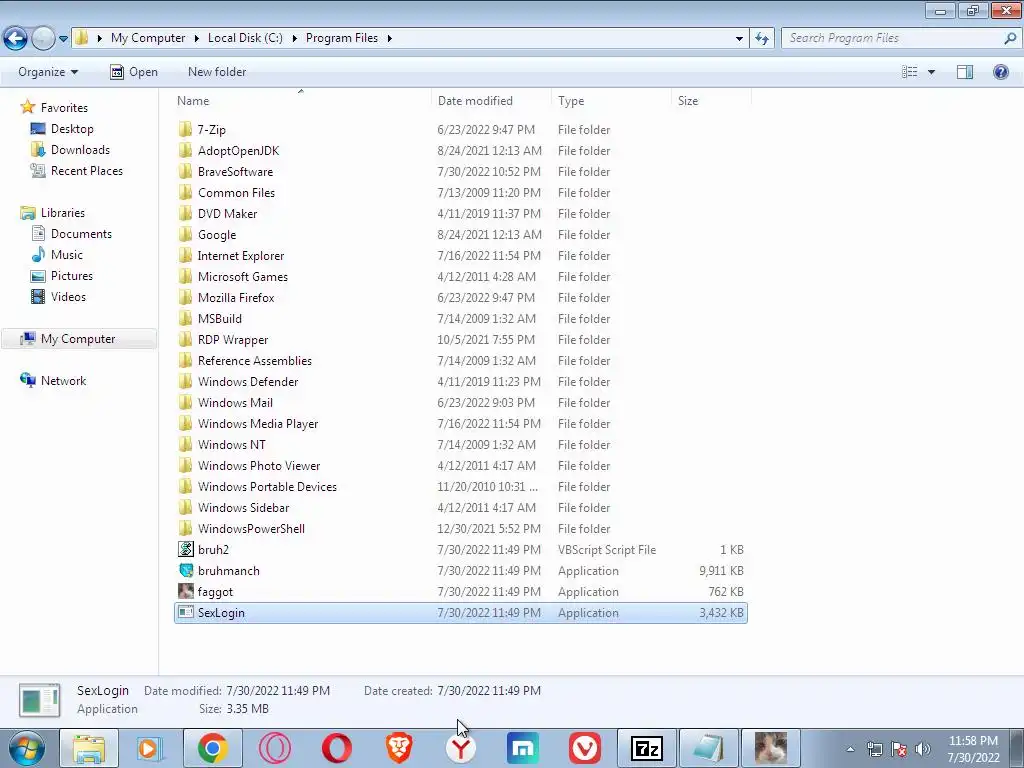This screenshot has width=1024, height=768.
Task: Launch red Opera browser from the taskbar
Action: coord(336,748)
